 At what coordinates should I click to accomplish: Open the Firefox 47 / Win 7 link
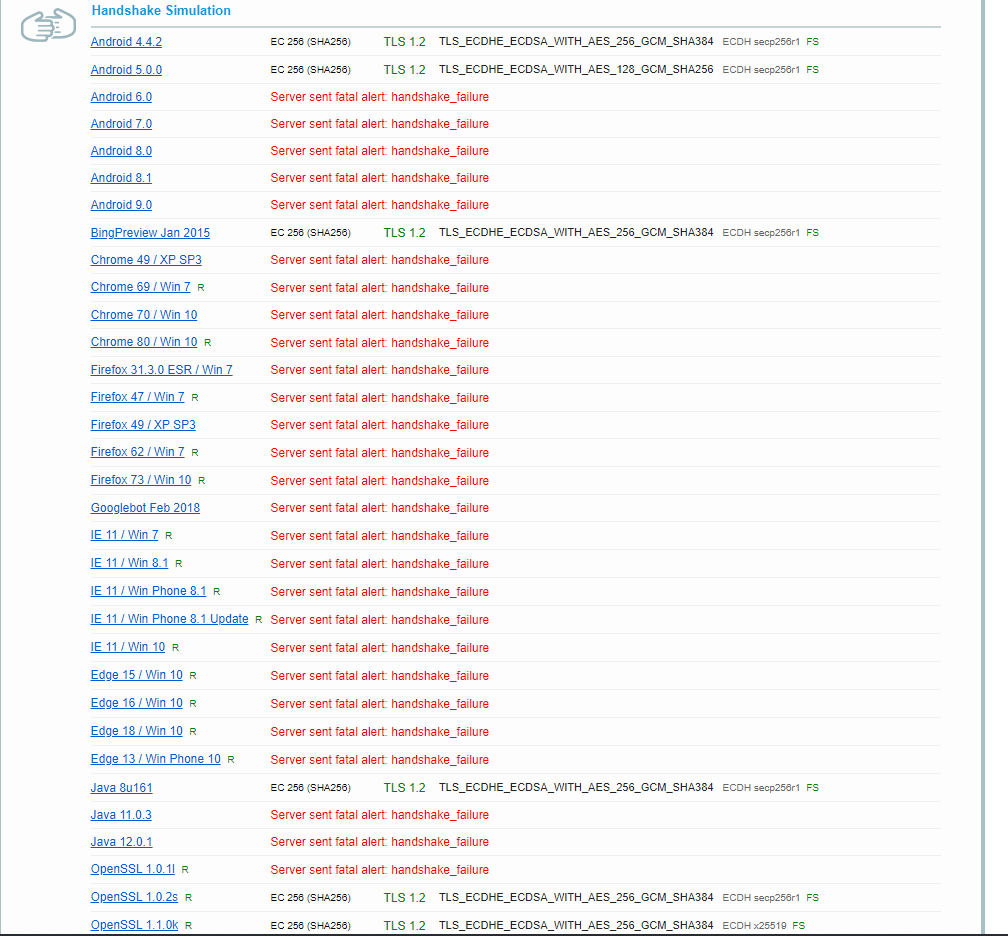tap(137, 397)
